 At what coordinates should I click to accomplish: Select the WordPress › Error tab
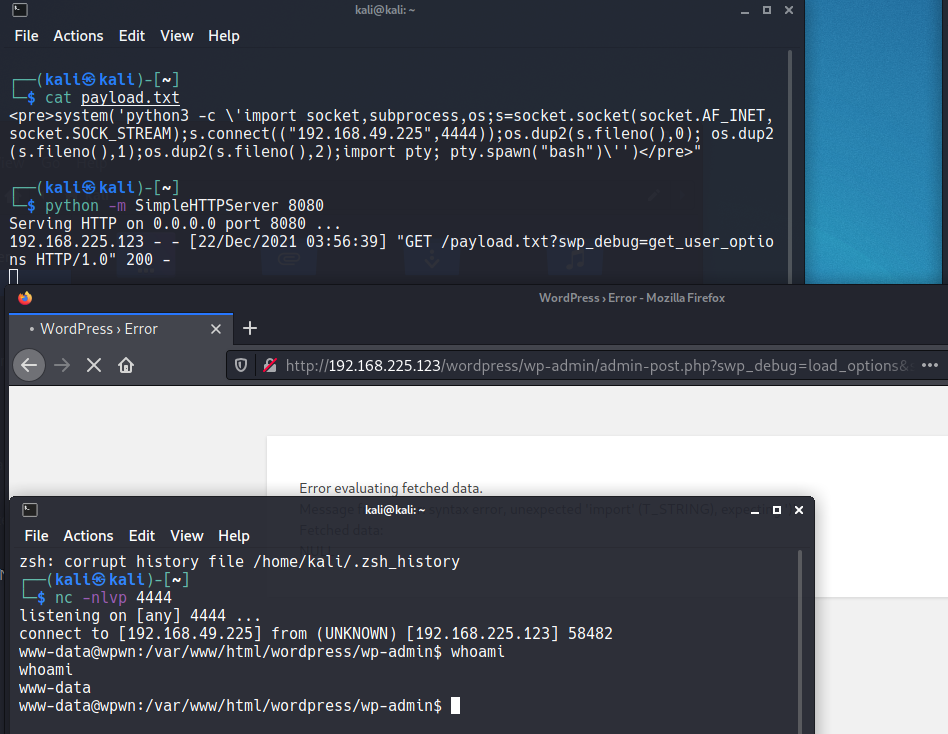point(121,329)
